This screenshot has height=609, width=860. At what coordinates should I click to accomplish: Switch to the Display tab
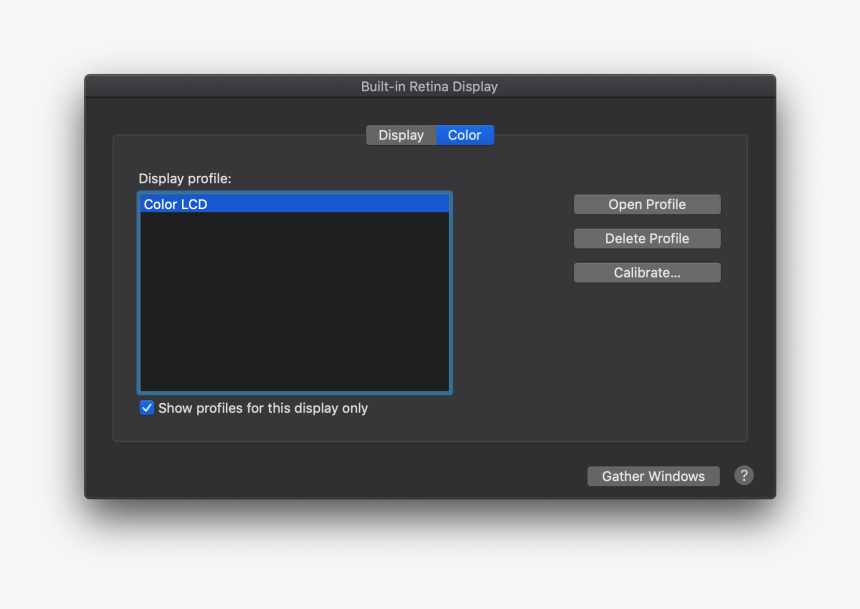pyautogui.click(x=401, y=135)
